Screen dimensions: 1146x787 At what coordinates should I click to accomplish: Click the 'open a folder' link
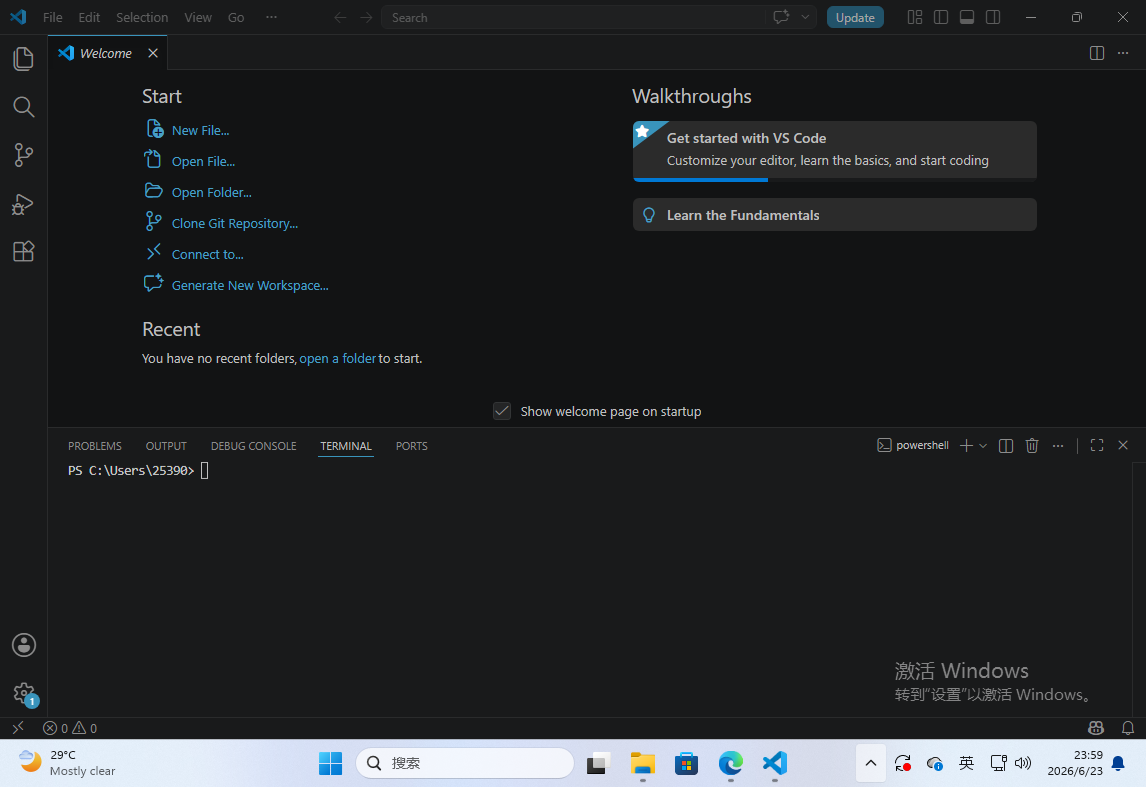337,359
